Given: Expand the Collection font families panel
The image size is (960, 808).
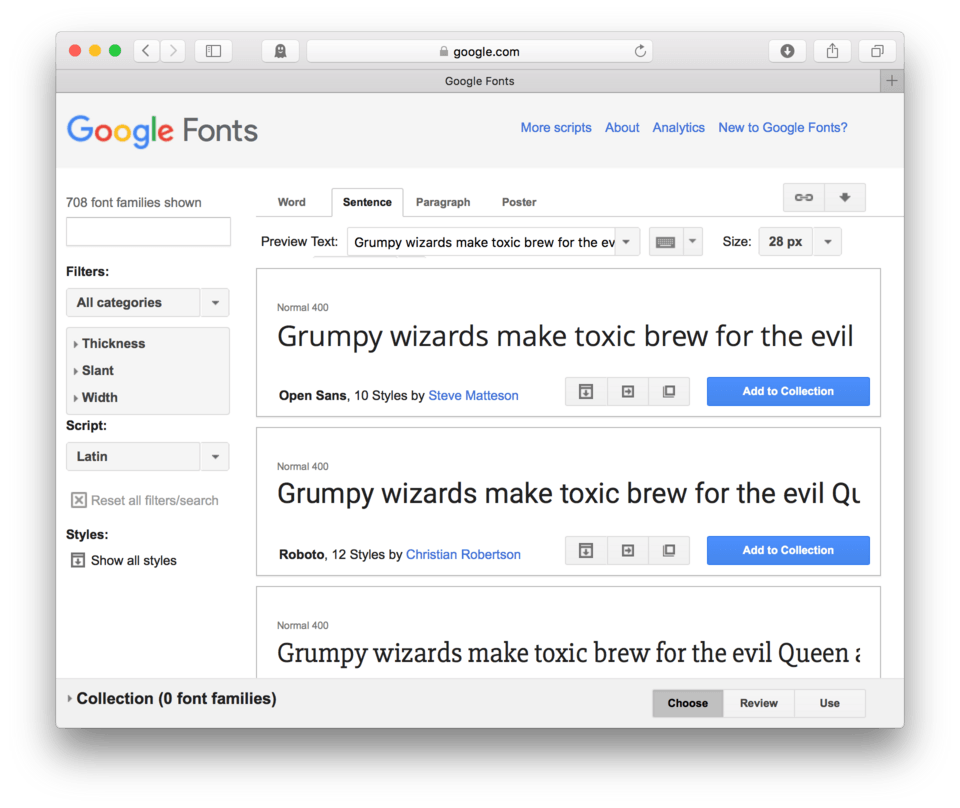Looking at the screenshot, I should point(172,698).
